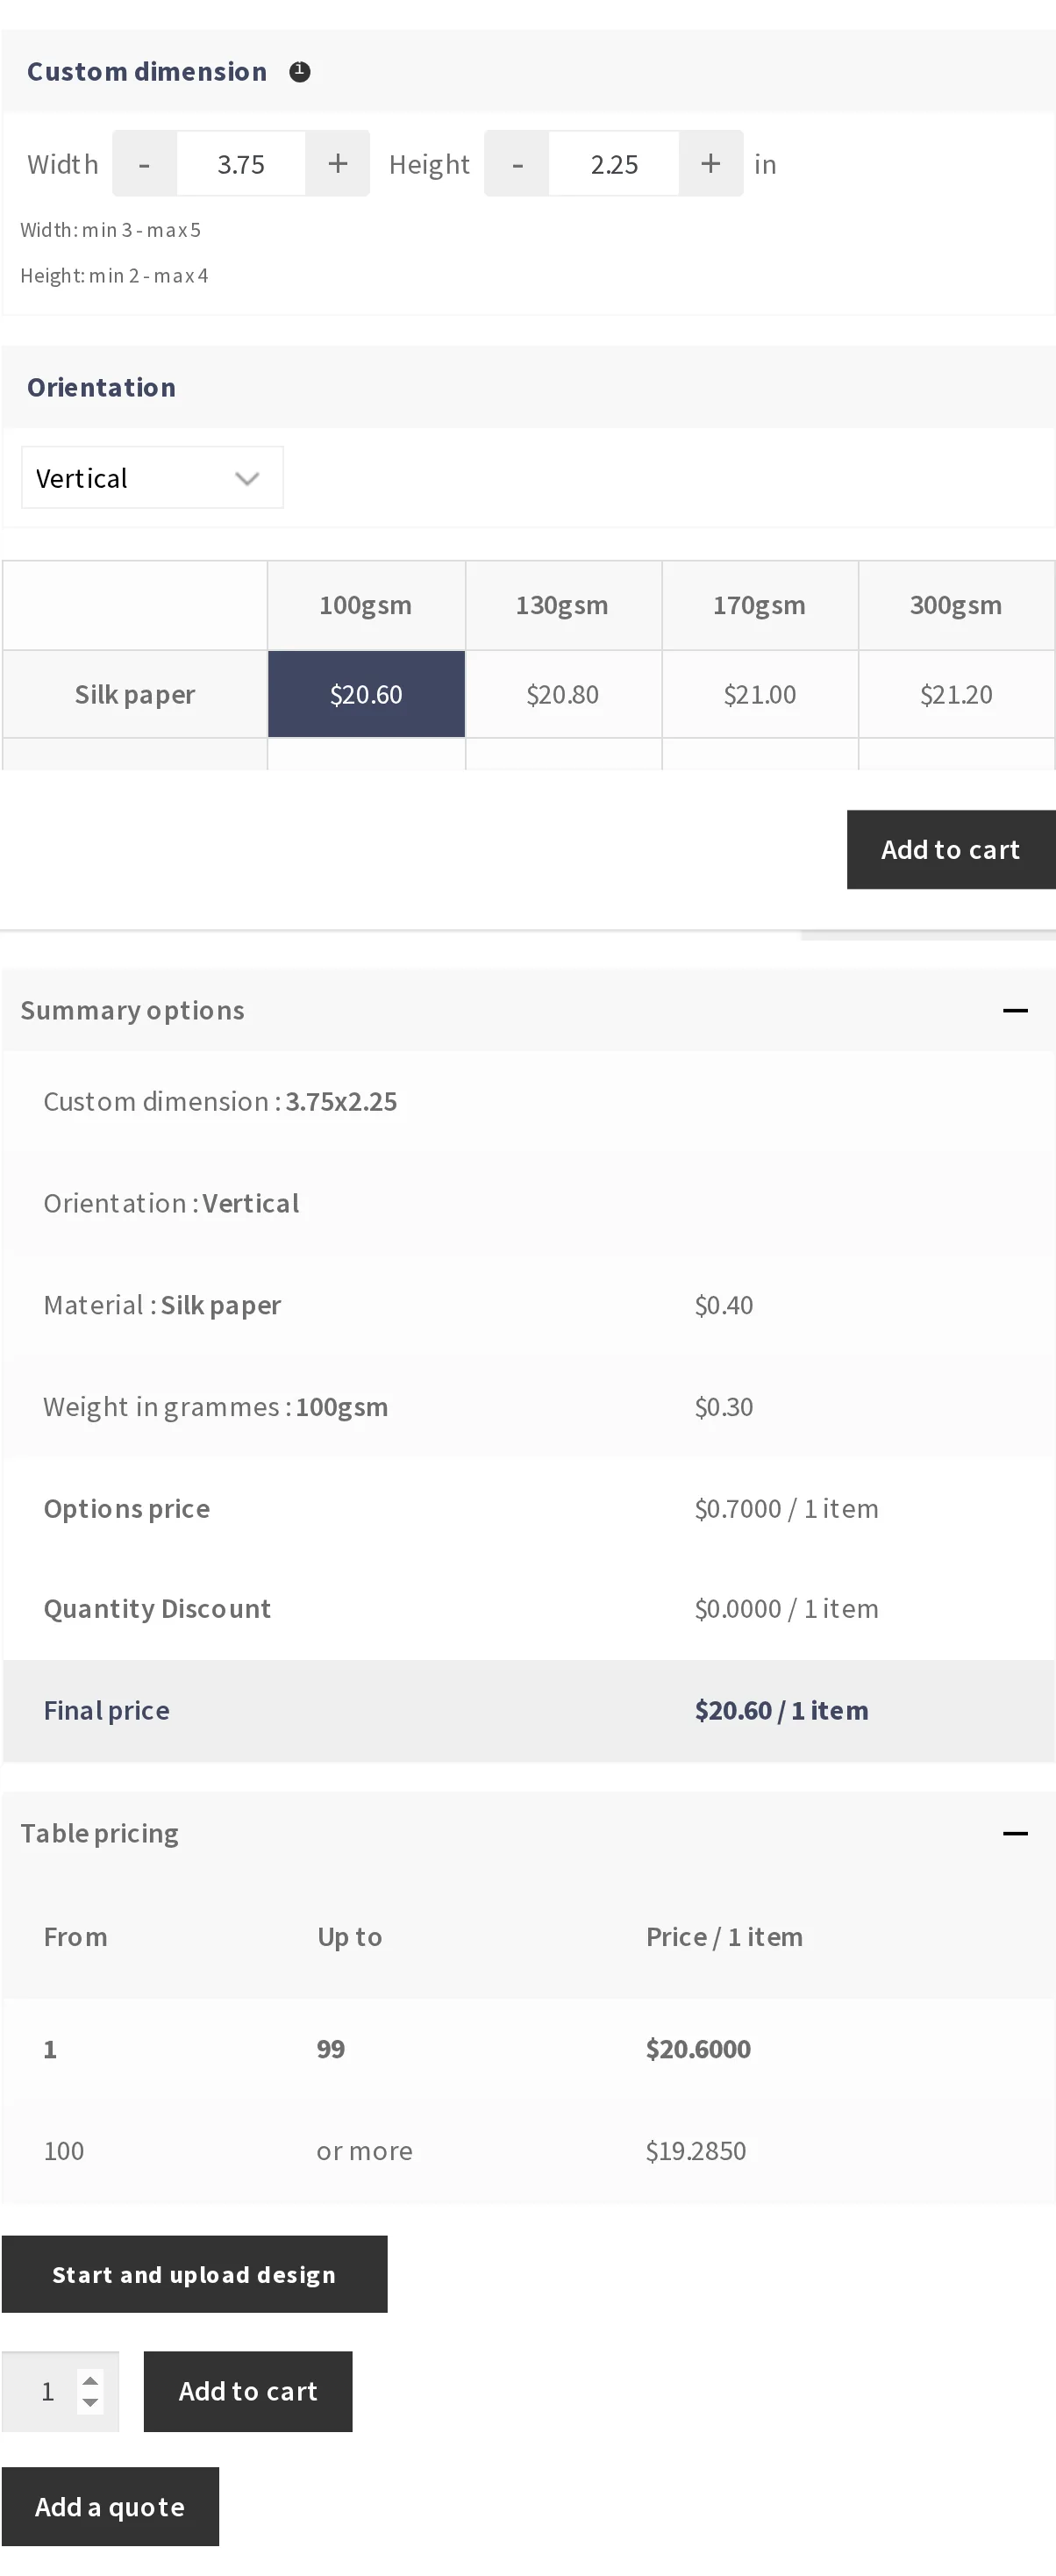The image size is (1056, 2576).
Task: Click the Options price $0.7000 value
Action: pos(787,1509)
